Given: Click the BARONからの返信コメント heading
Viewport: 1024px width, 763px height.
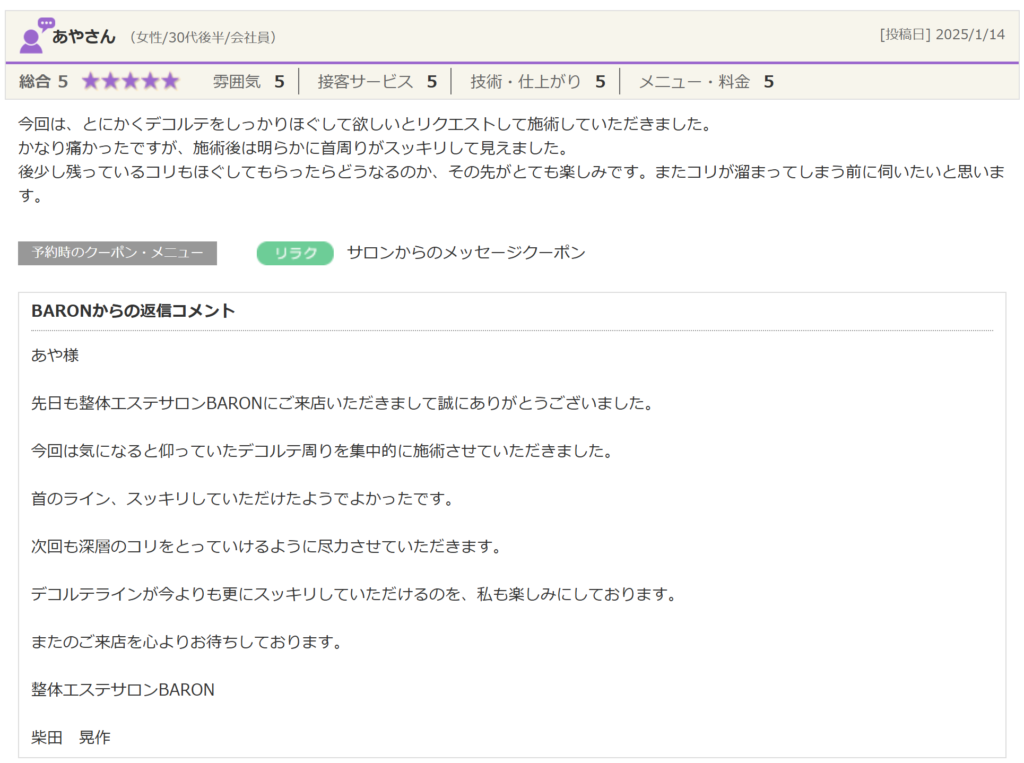Looking at the screenshot, I should 133,311.
